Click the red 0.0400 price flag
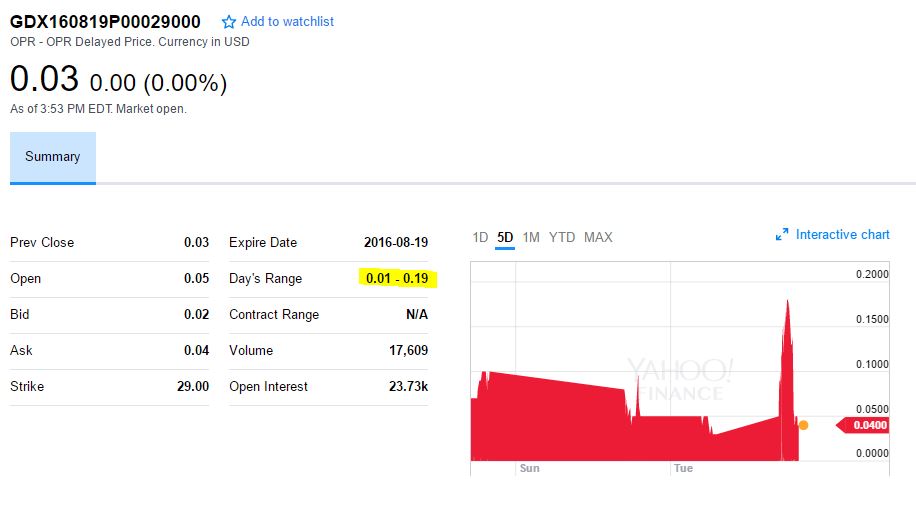The image size is (916, 513). tap(862, 425)
